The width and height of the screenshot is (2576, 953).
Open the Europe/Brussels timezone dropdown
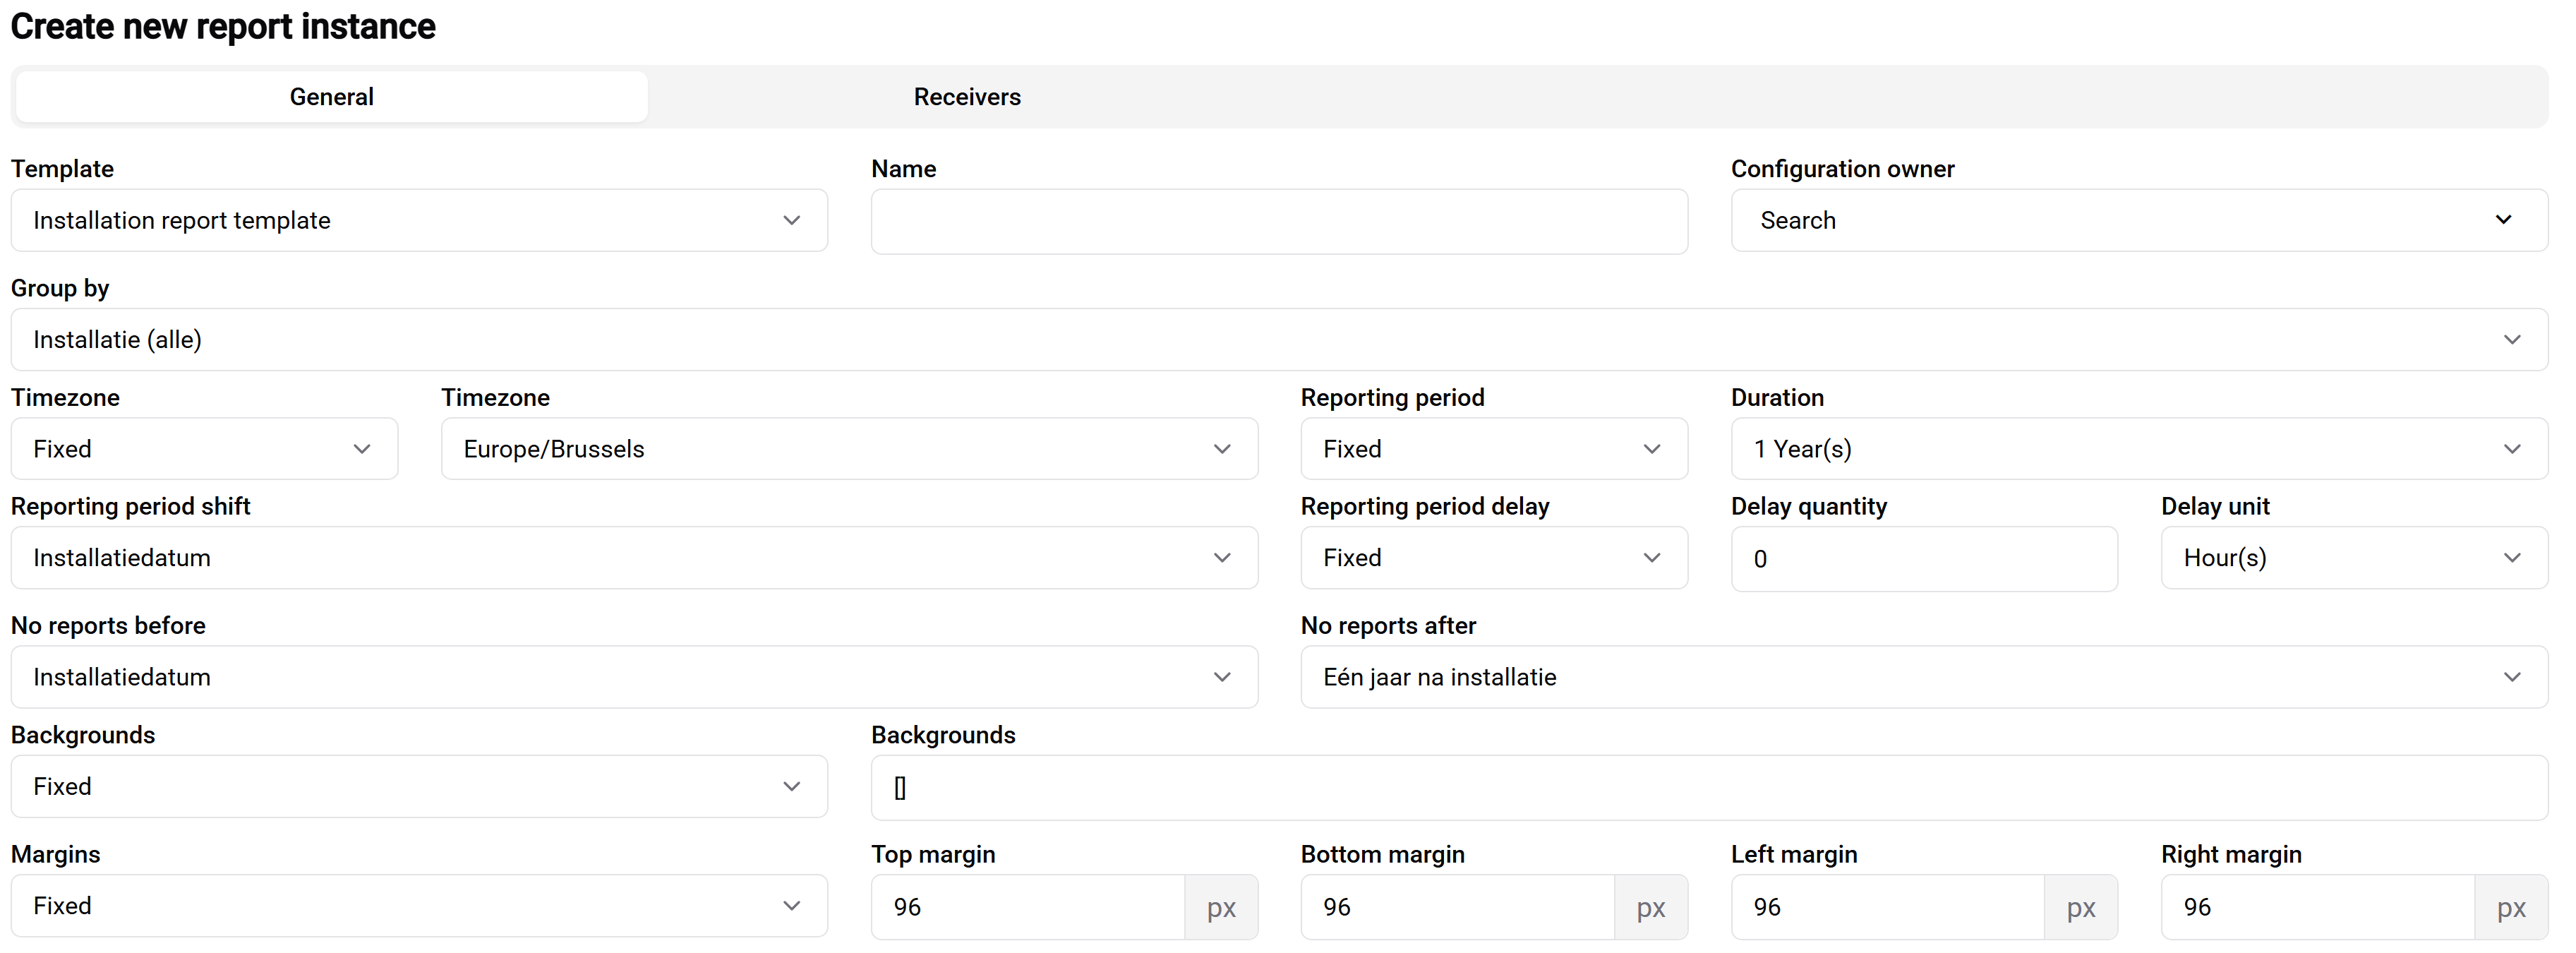click(x=848, y=449)
